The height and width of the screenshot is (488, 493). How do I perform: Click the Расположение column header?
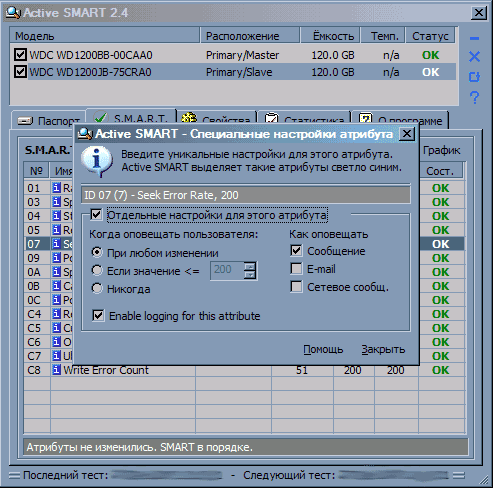pos(250,36)
